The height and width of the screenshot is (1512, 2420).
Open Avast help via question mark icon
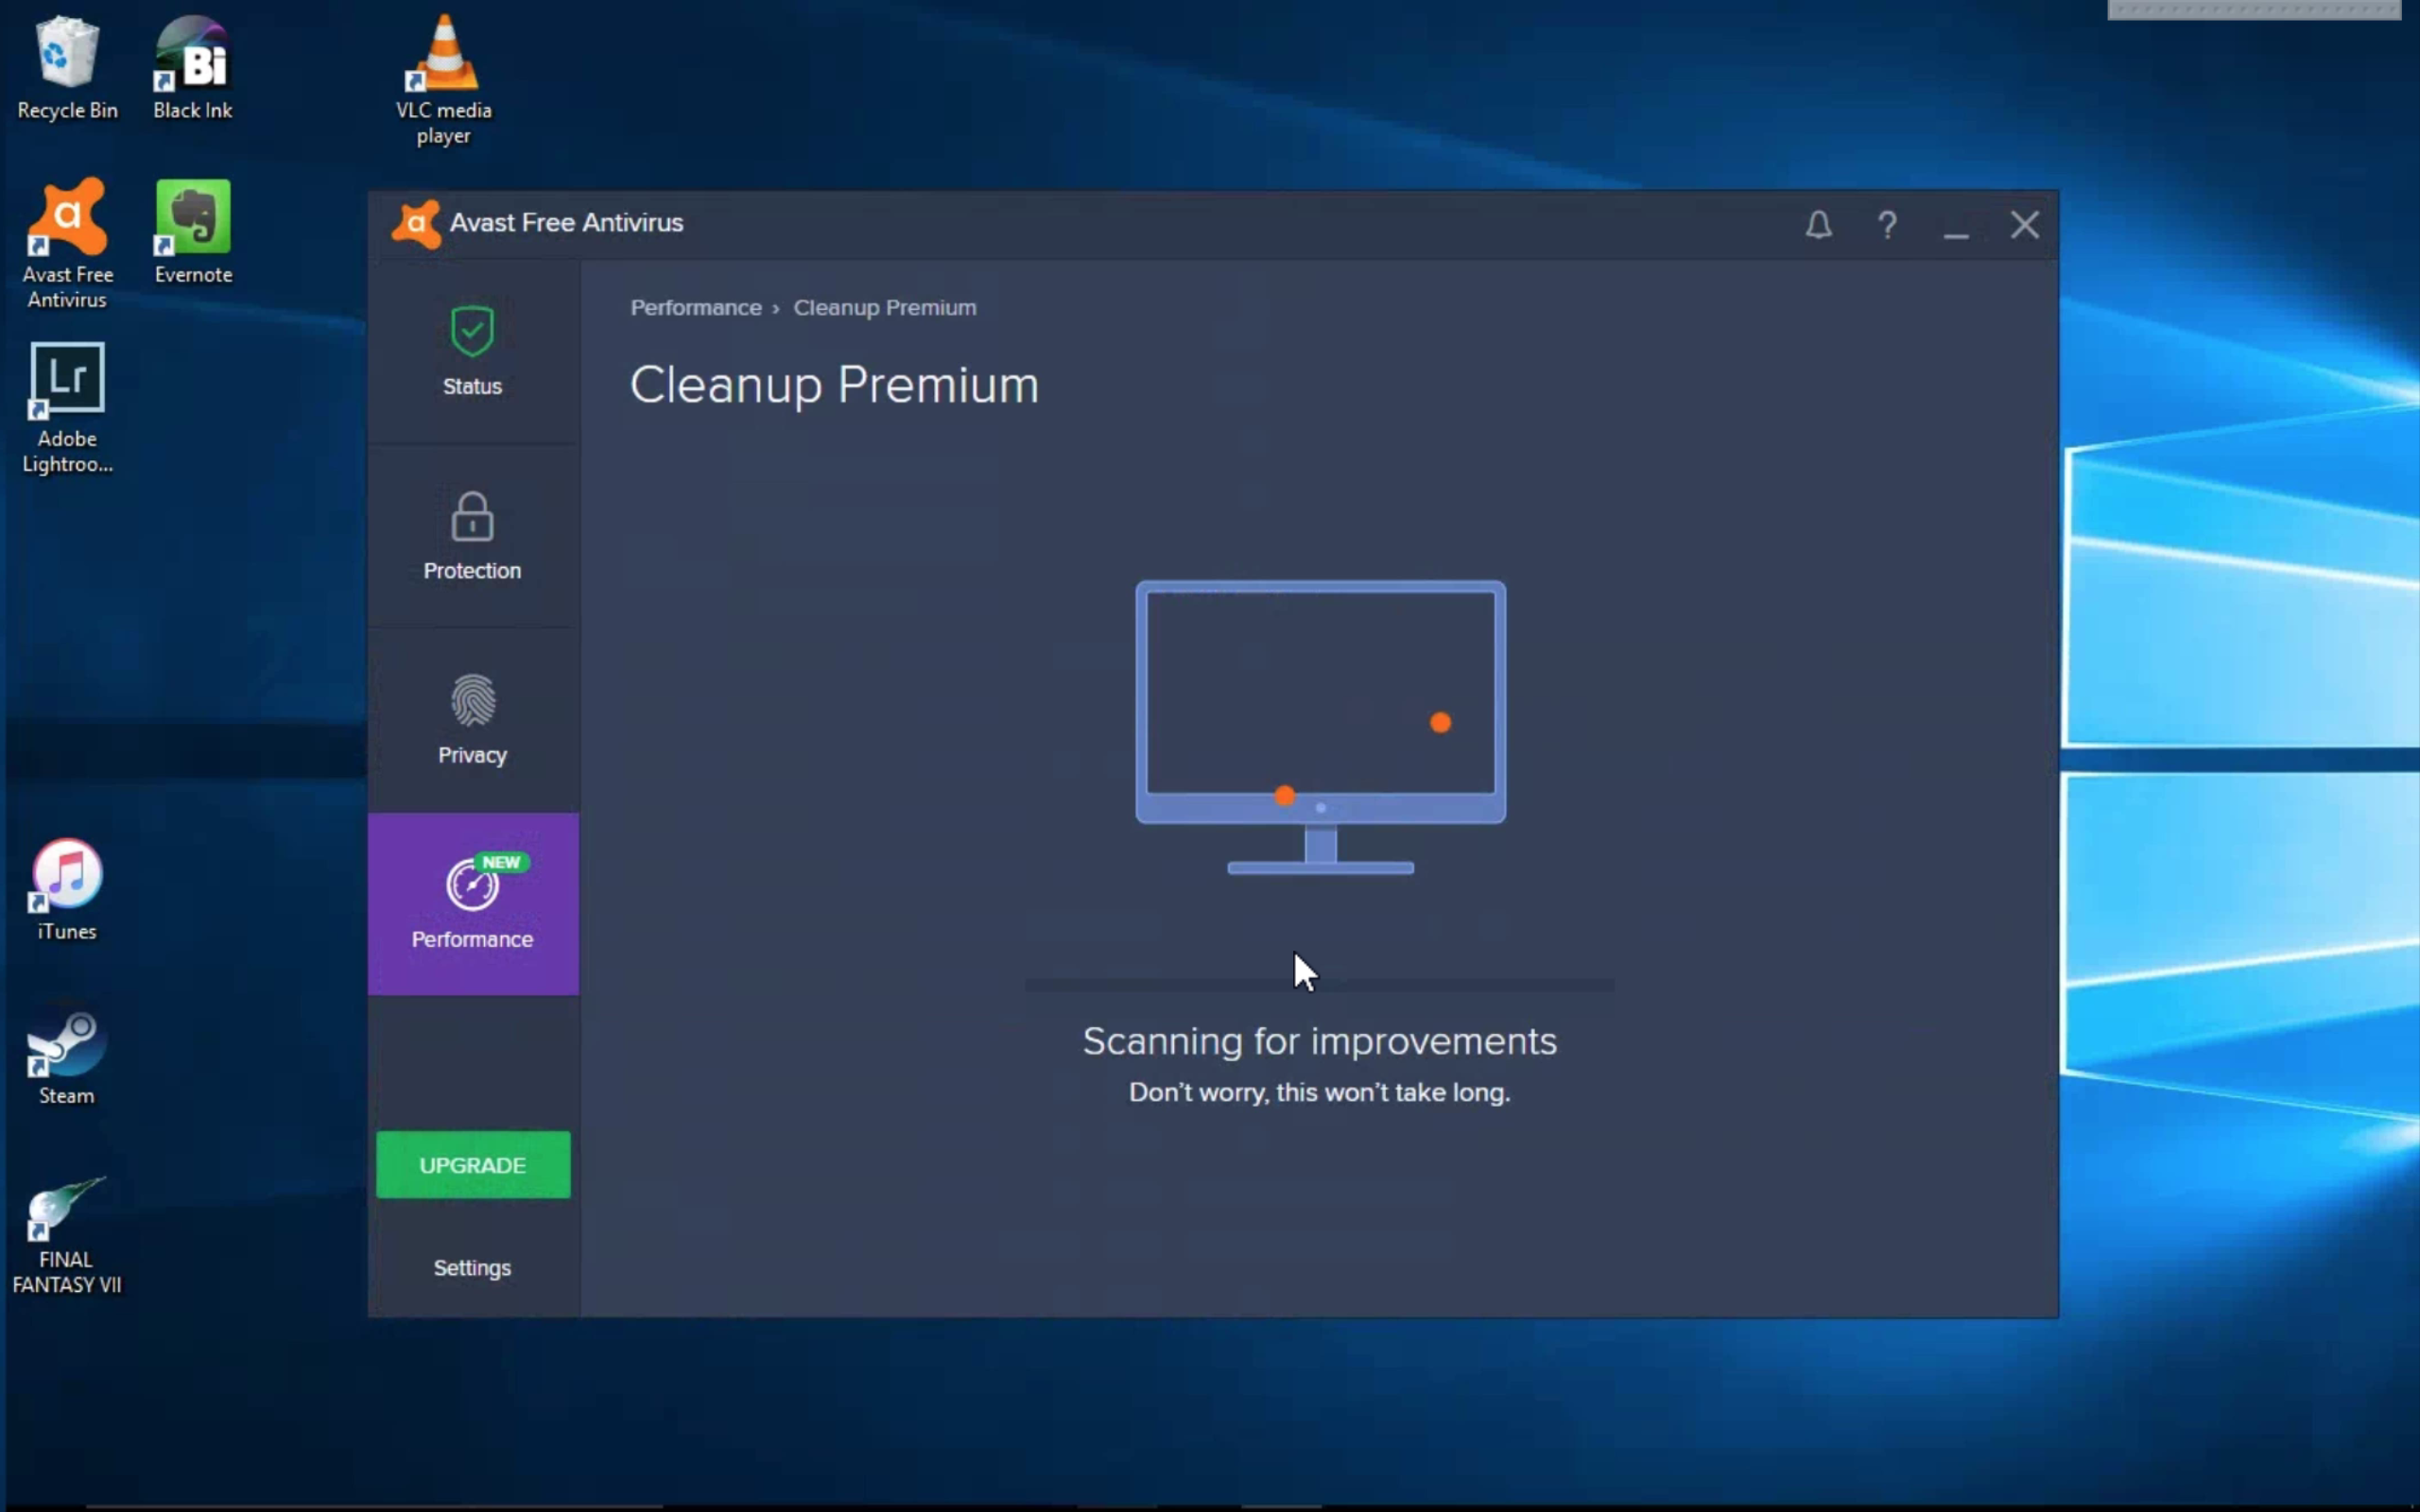[1887, 225]
